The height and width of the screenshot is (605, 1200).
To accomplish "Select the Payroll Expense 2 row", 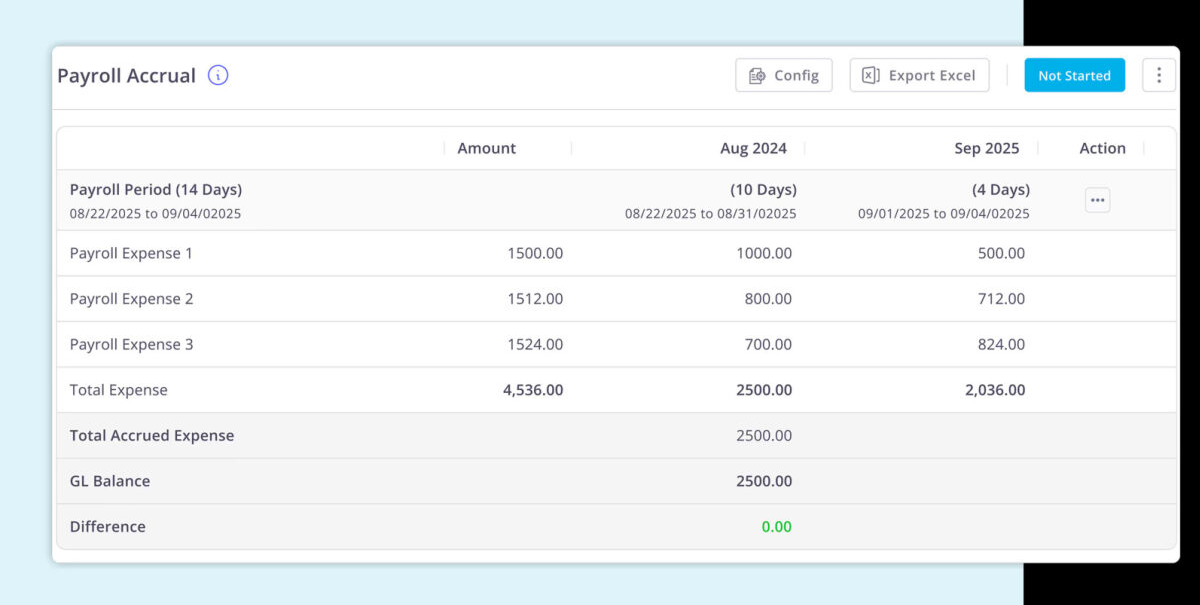I will tap(131, 298).
